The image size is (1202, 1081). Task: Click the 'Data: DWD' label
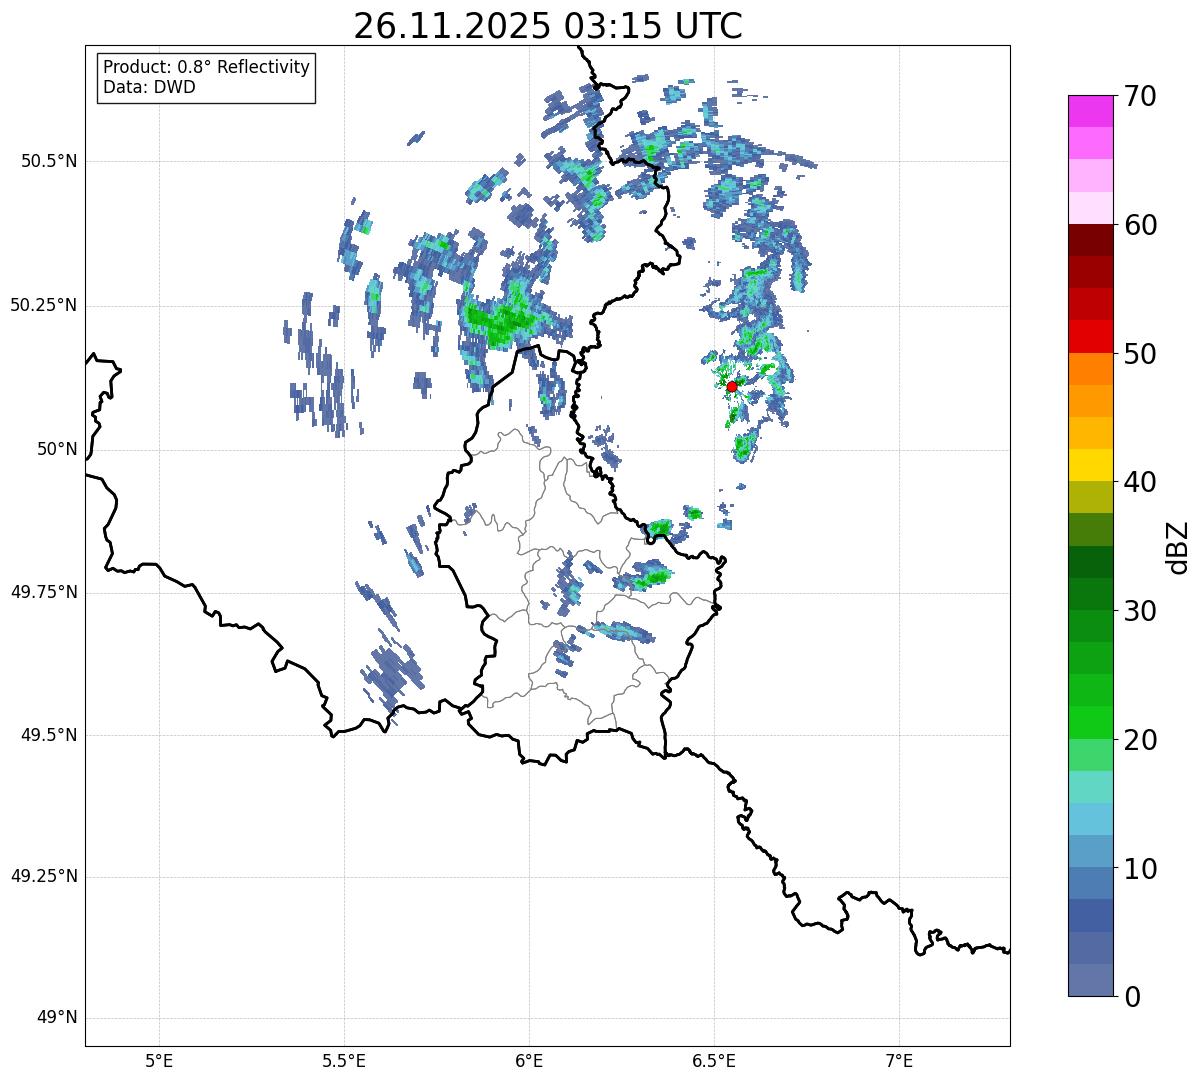pos(149,87)
